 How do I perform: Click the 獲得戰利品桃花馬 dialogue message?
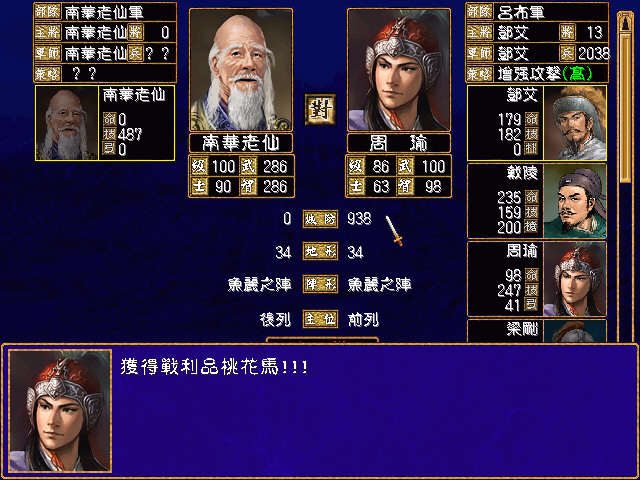(x=214, y=367)
